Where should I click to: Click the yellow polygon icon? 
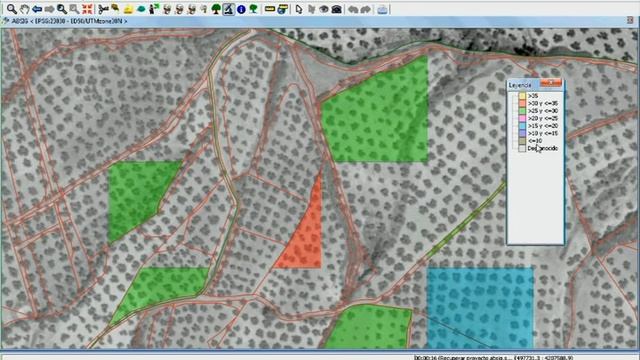[x=128, y=9]
